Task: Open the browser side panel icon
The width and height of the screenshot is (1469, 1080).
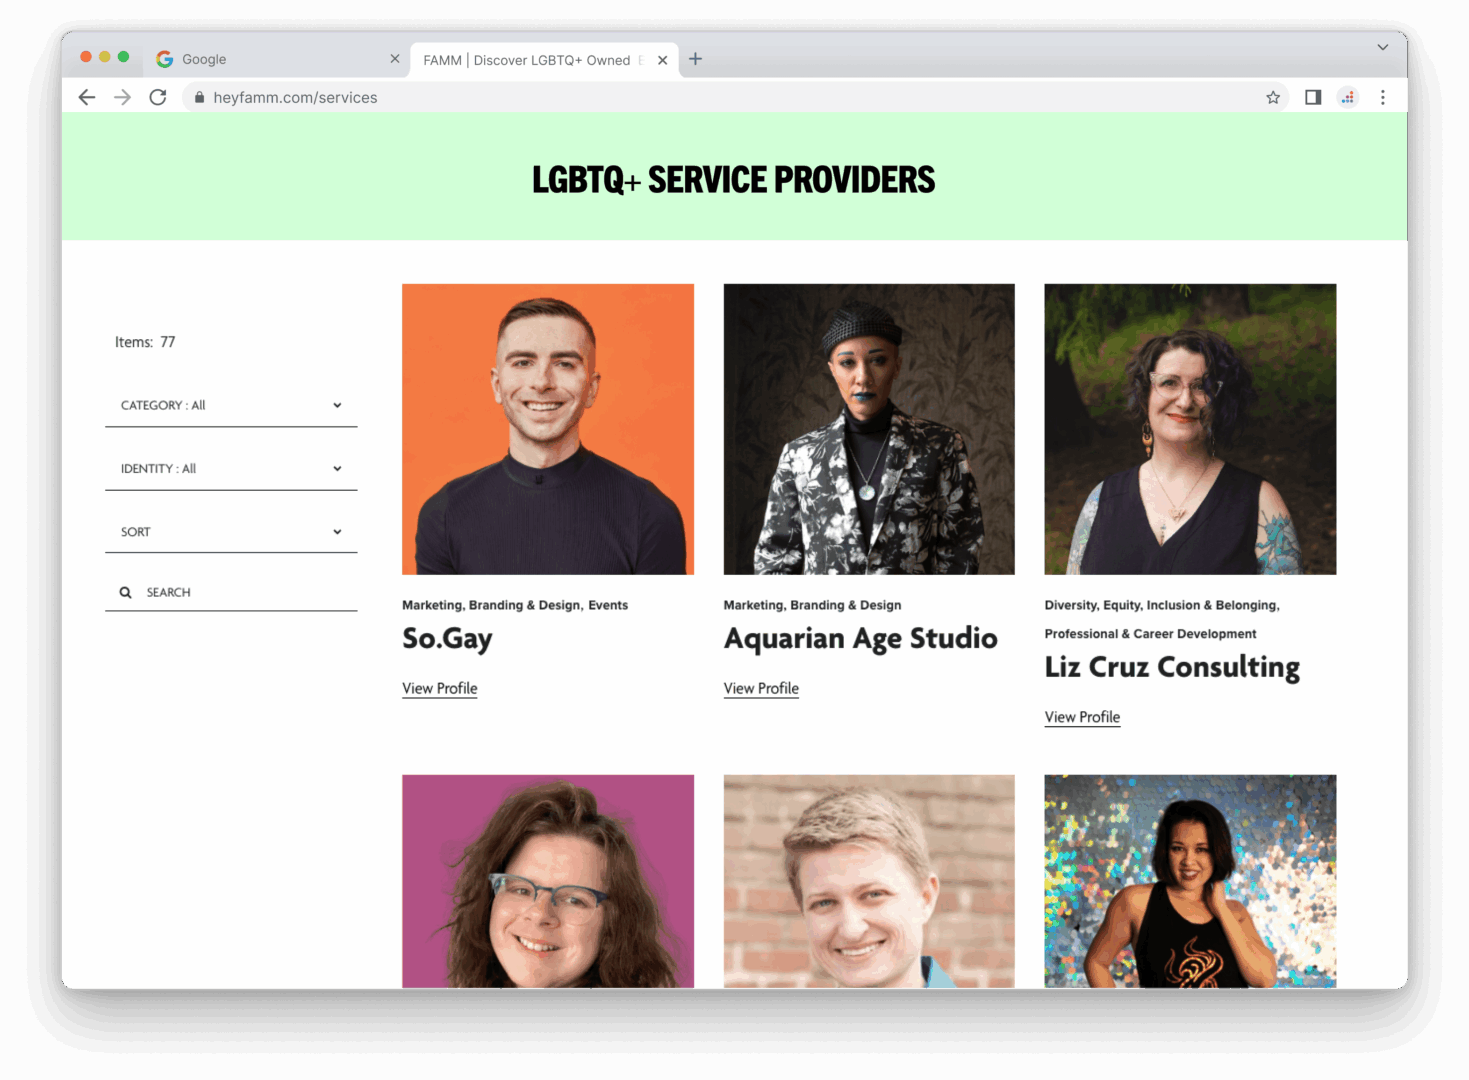Action: 1313,97
